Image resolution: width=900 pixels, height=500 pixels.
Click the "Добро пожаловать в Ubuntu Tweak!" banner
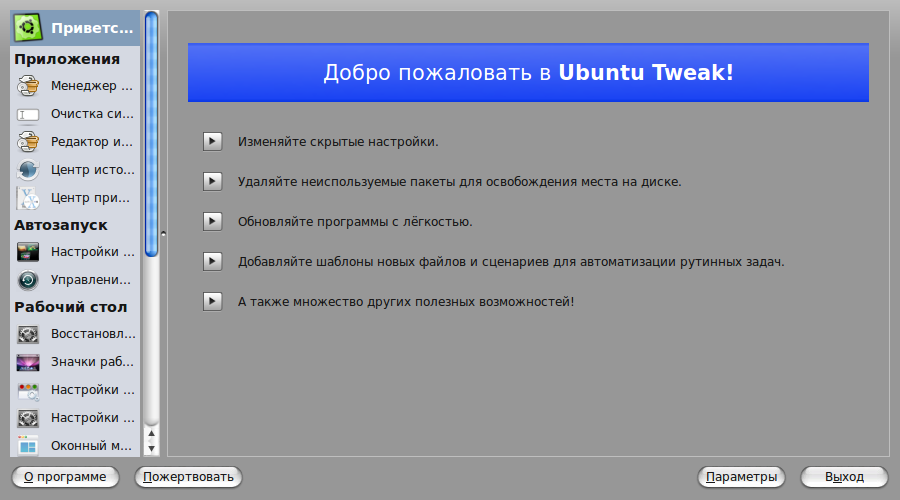point(528,72)
